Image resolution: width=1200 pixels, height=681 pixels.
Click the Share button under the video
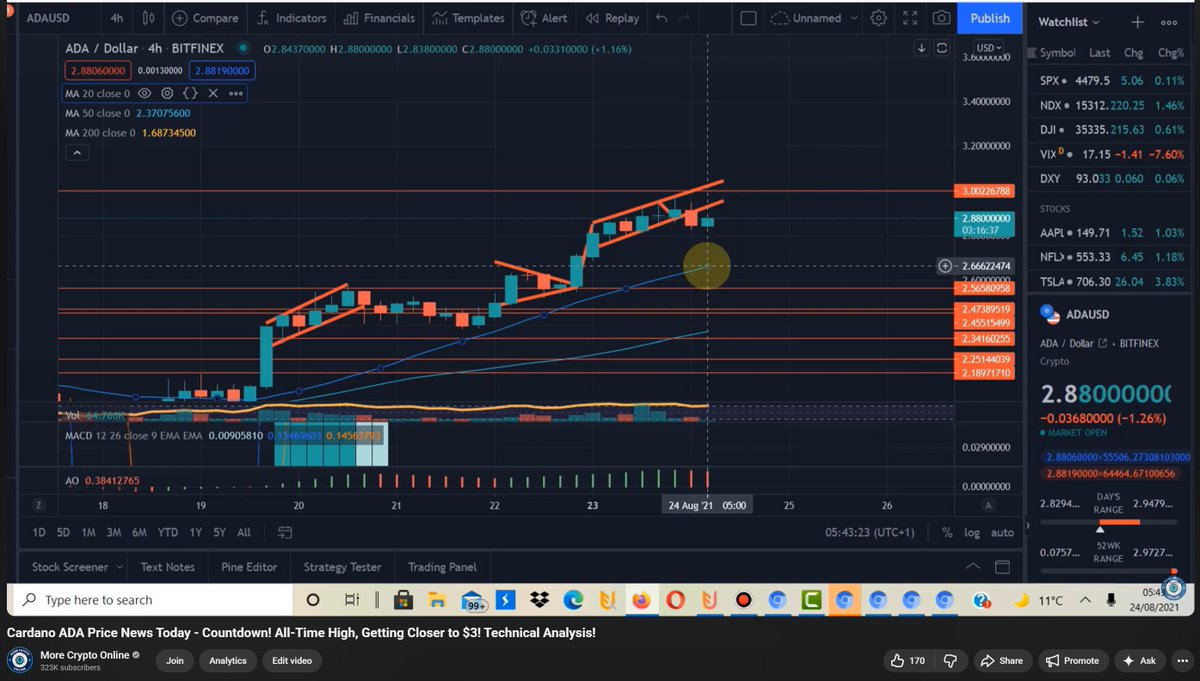[x=1001, y=660]
